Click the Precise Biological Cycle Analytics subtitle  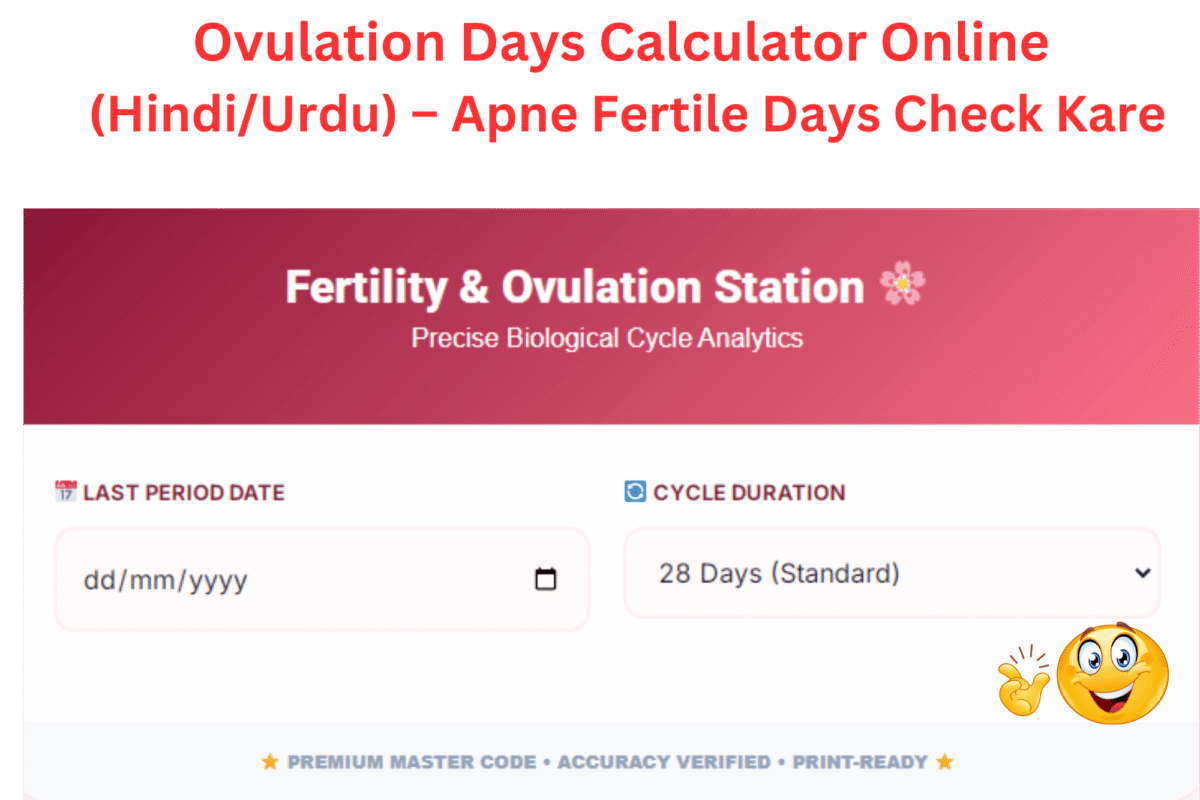(x=607, y=338)
